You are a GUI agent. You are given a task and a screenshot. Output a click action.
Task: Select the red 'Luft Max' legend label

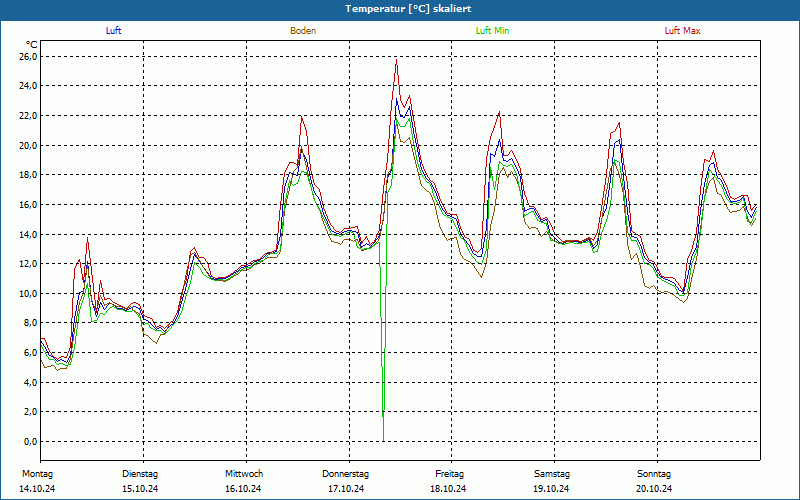pos(682,31)
